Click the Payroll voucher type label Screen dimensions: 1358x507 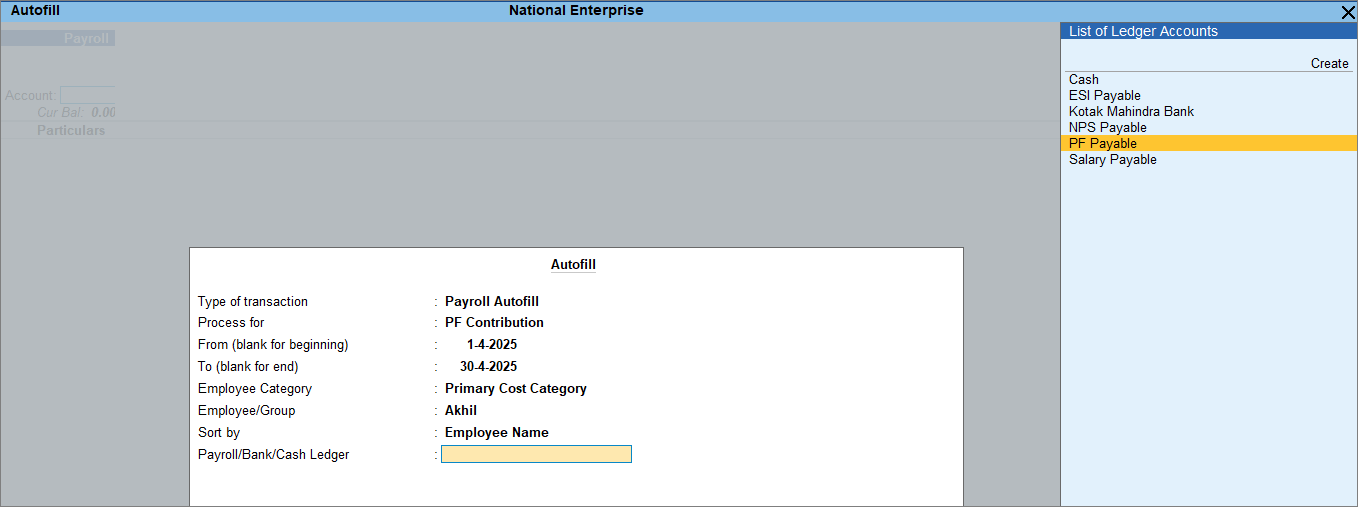(87, 39)
